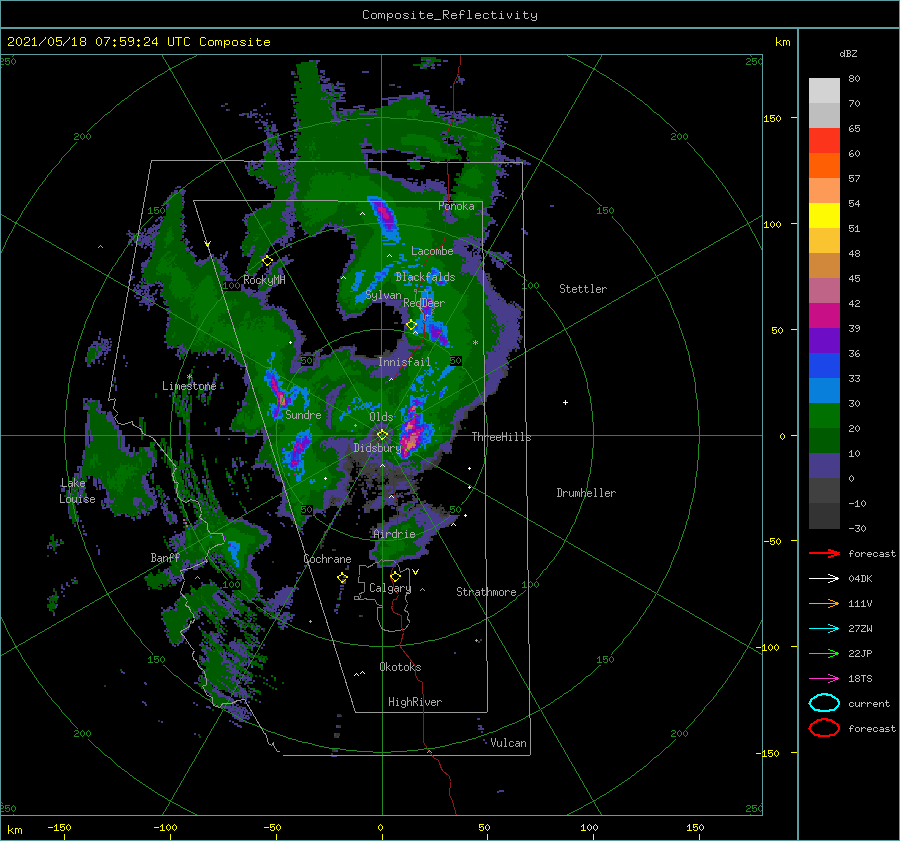Click the yellow diamond marker near Cochrane

tap(342, 577)
